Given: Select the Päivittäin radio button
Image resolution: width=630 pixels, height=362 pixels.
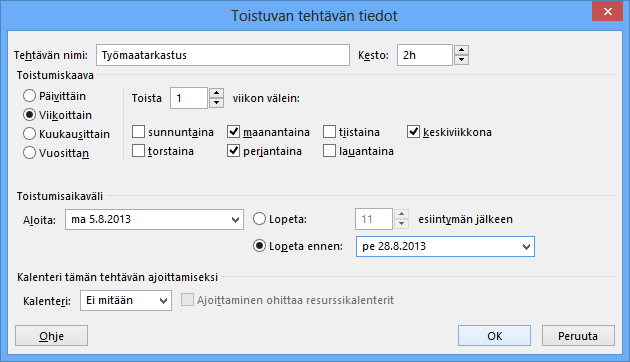Looking at the screenshot, I should pos(29,96).
